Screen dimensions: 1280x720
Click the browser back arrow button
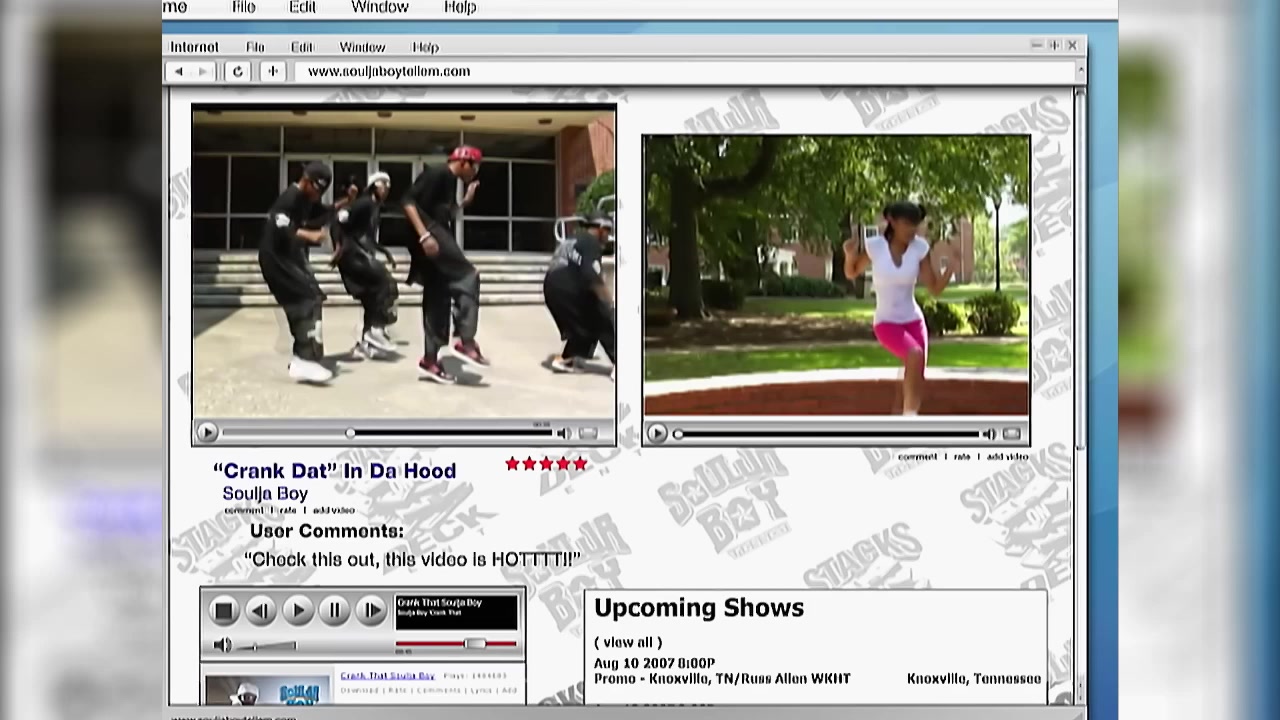[179, 72]
